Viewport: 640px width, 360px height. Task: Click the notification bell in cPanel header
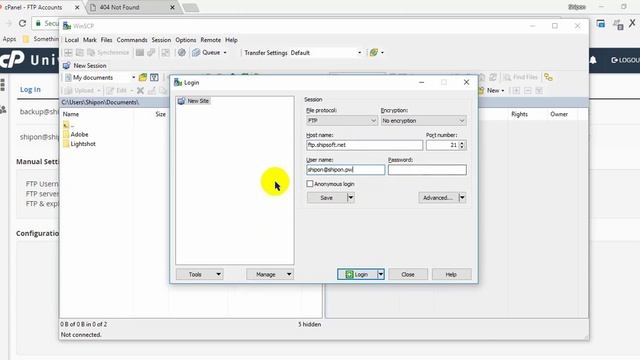click(x=593, y=60)
